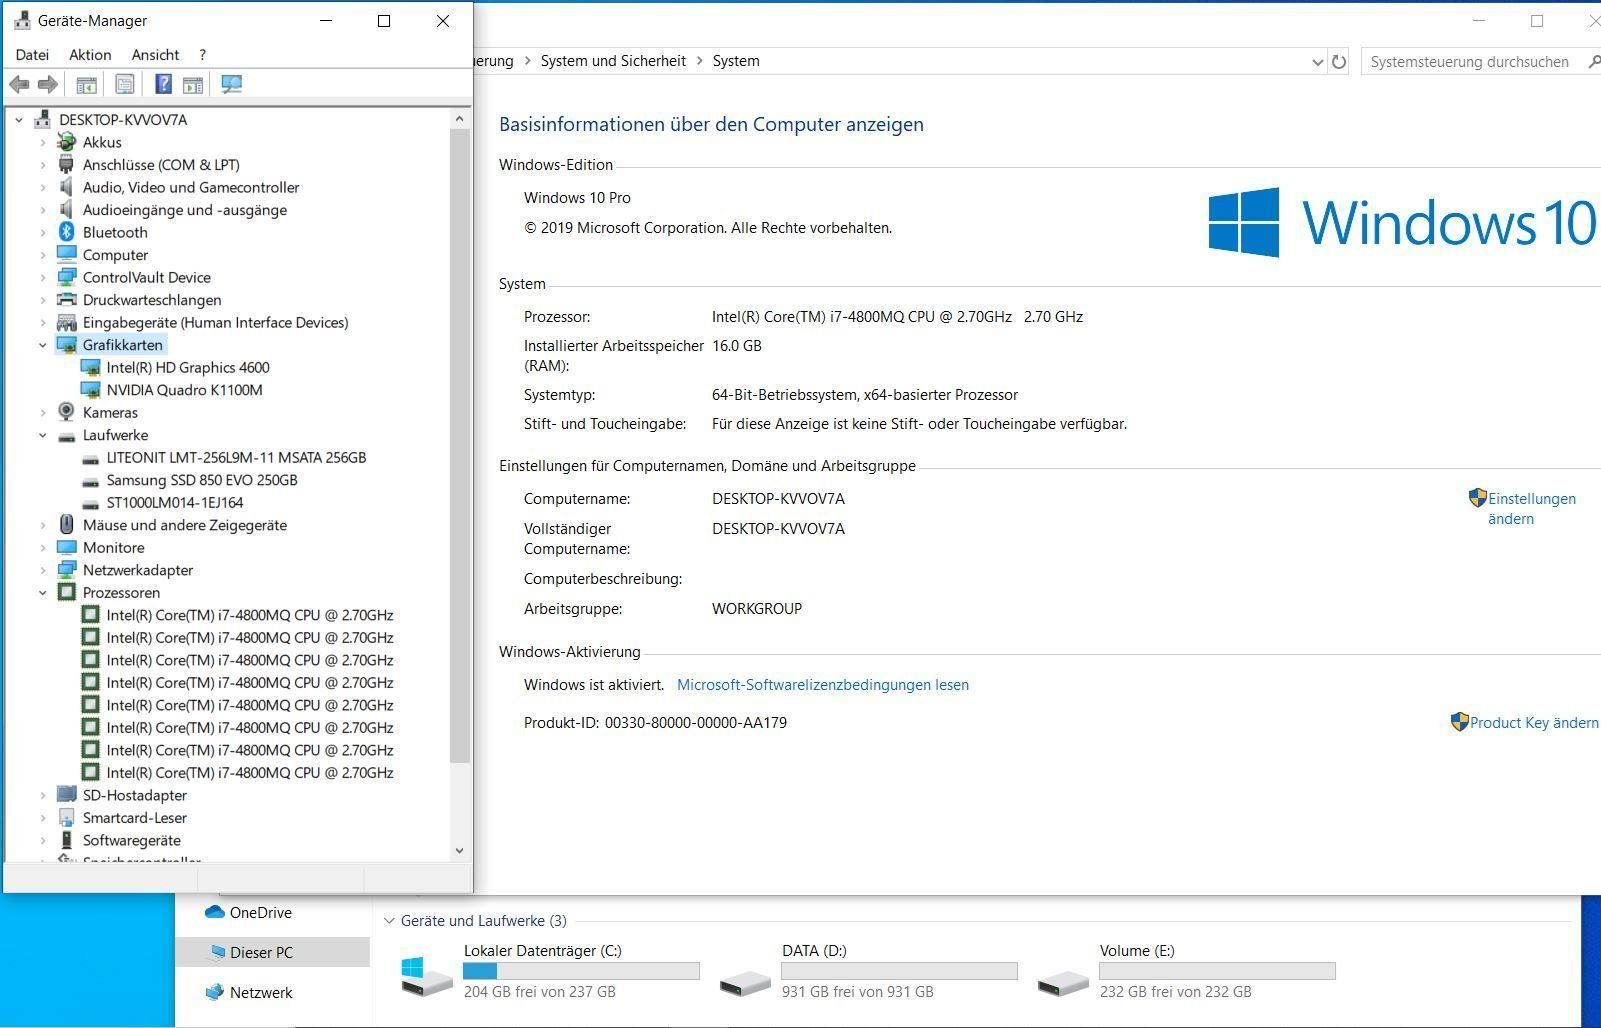Expand the Monitore category

(x=43, y=547)
